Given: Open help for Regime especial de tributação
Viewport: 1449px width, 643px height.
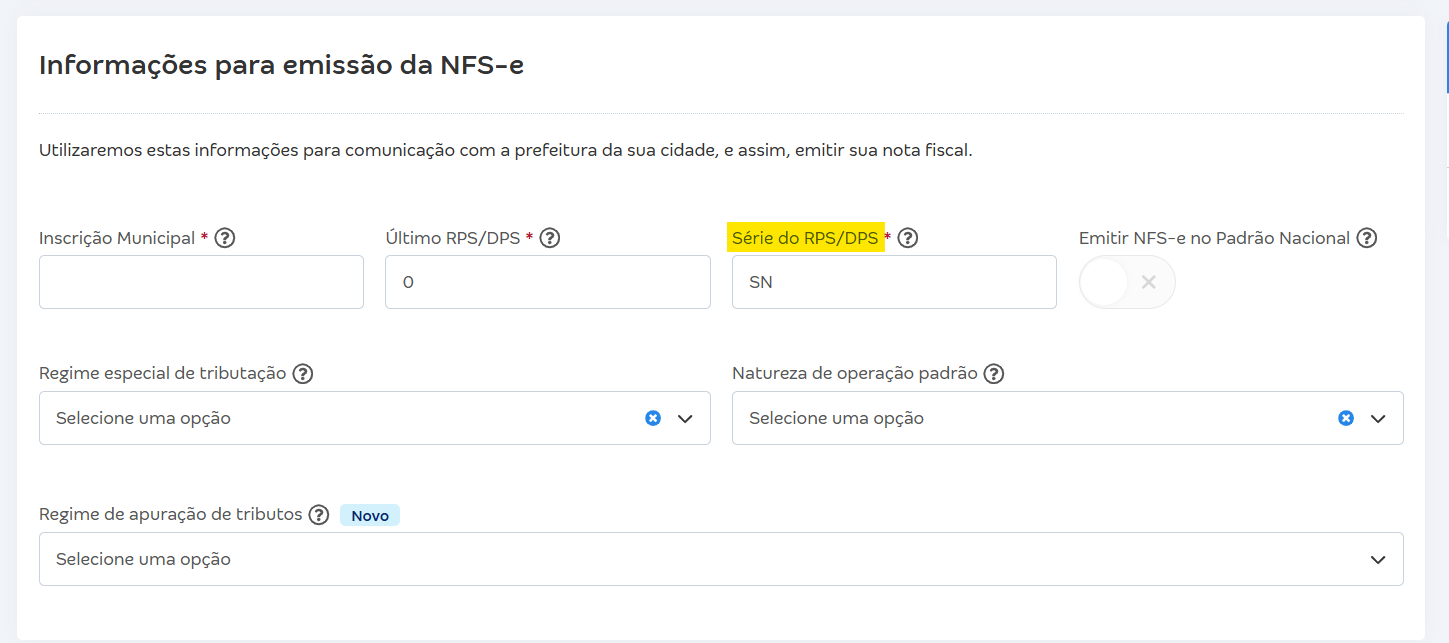Looking at the screenshot, I should click(x=303, y=373).
